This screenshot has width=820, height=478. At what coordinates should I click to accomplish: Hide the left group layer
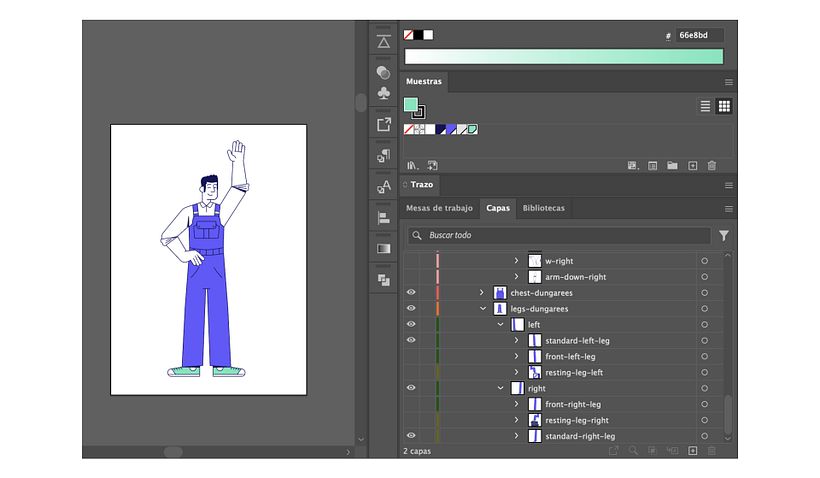pyautogui.click(x=411, y=324)
